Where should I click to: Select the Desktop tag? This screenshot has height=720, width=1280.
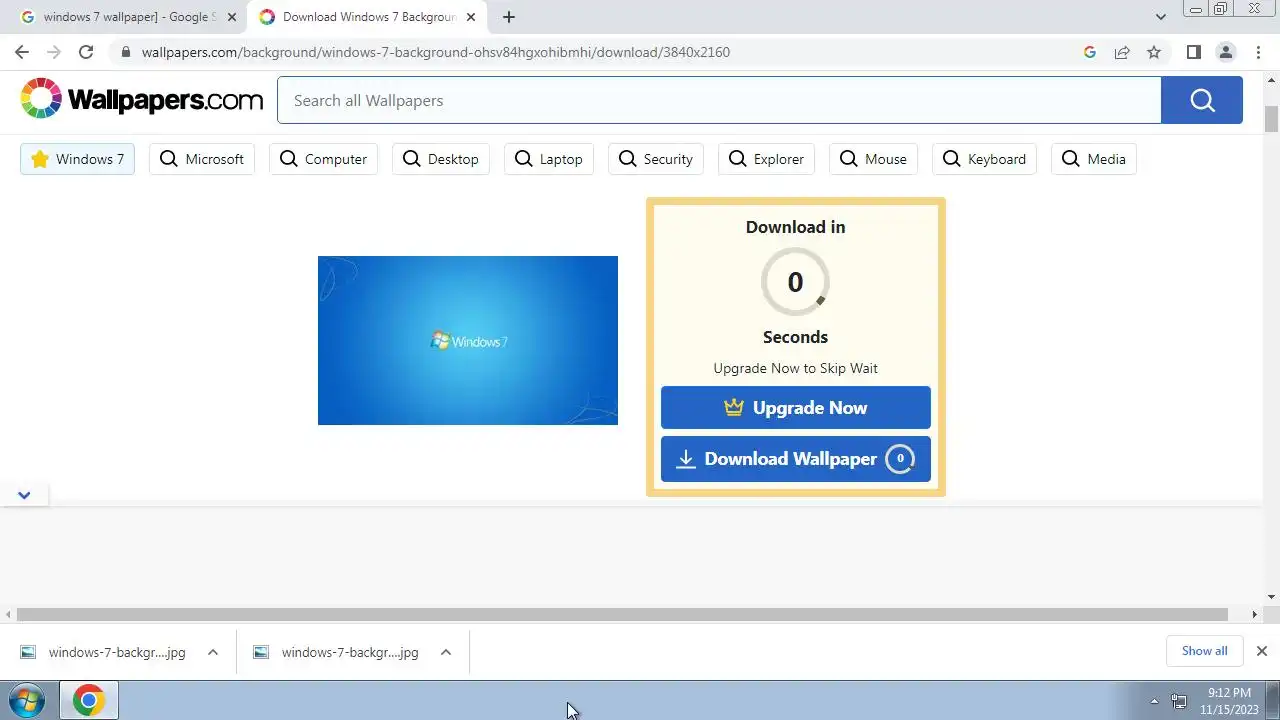(441, 159)
